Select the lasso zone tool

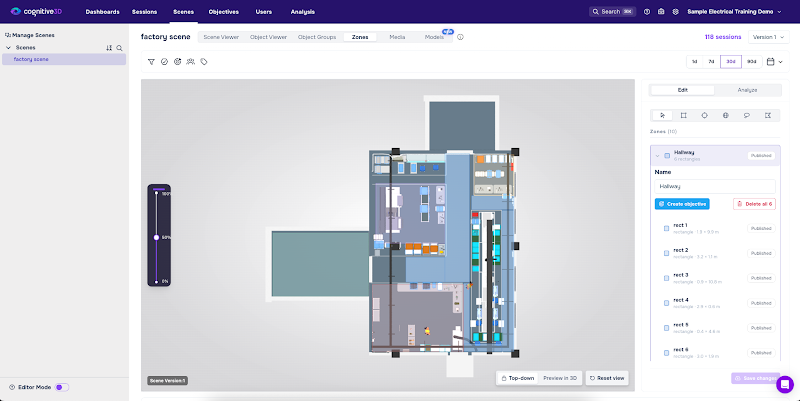pyautogui.click(x=746, y=115)
